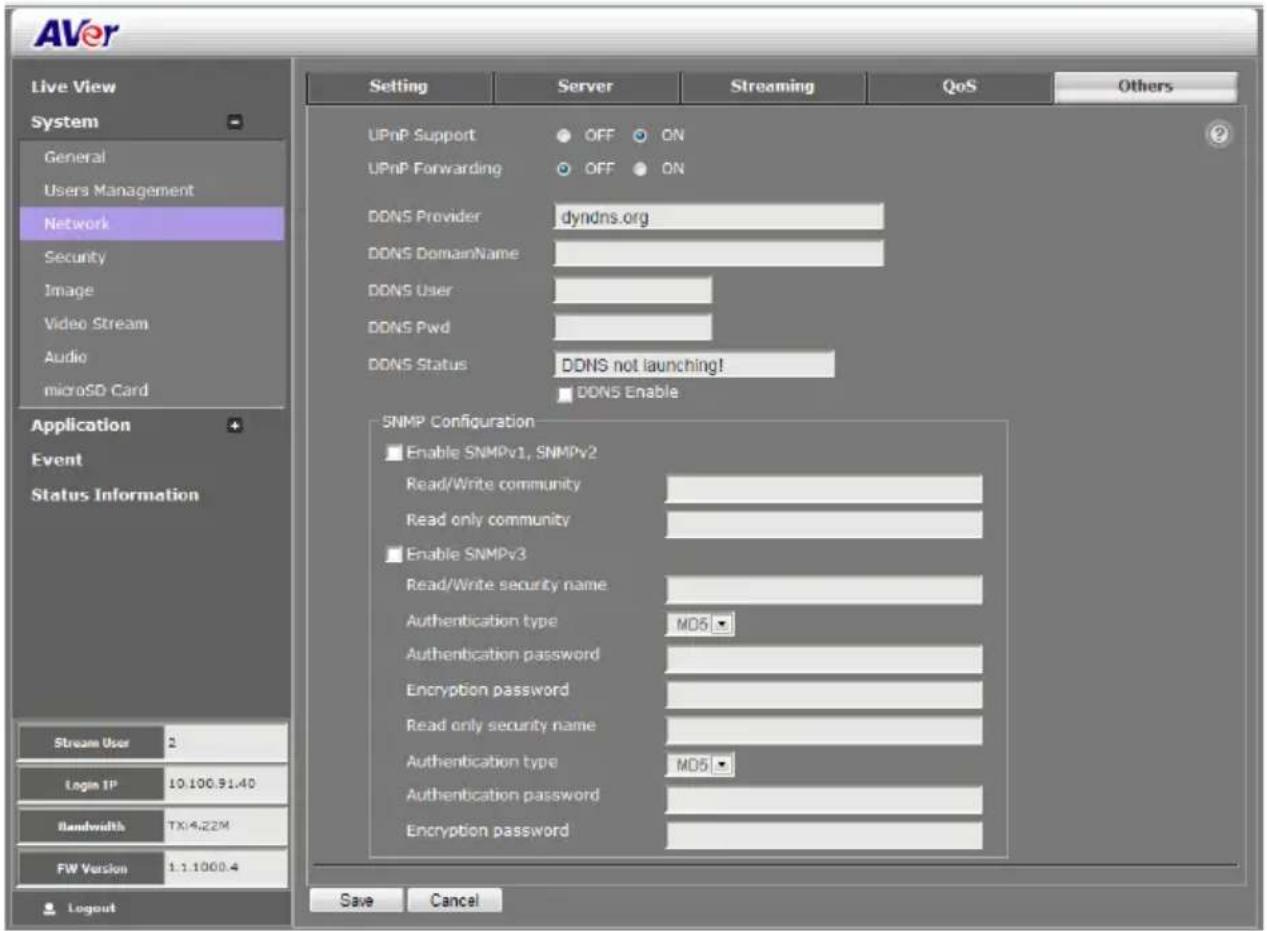Open Read/Write Authentication type MD5 dropdown
Image resolution: width=1267 pixels, height=931 pixels.
point(701,626)
